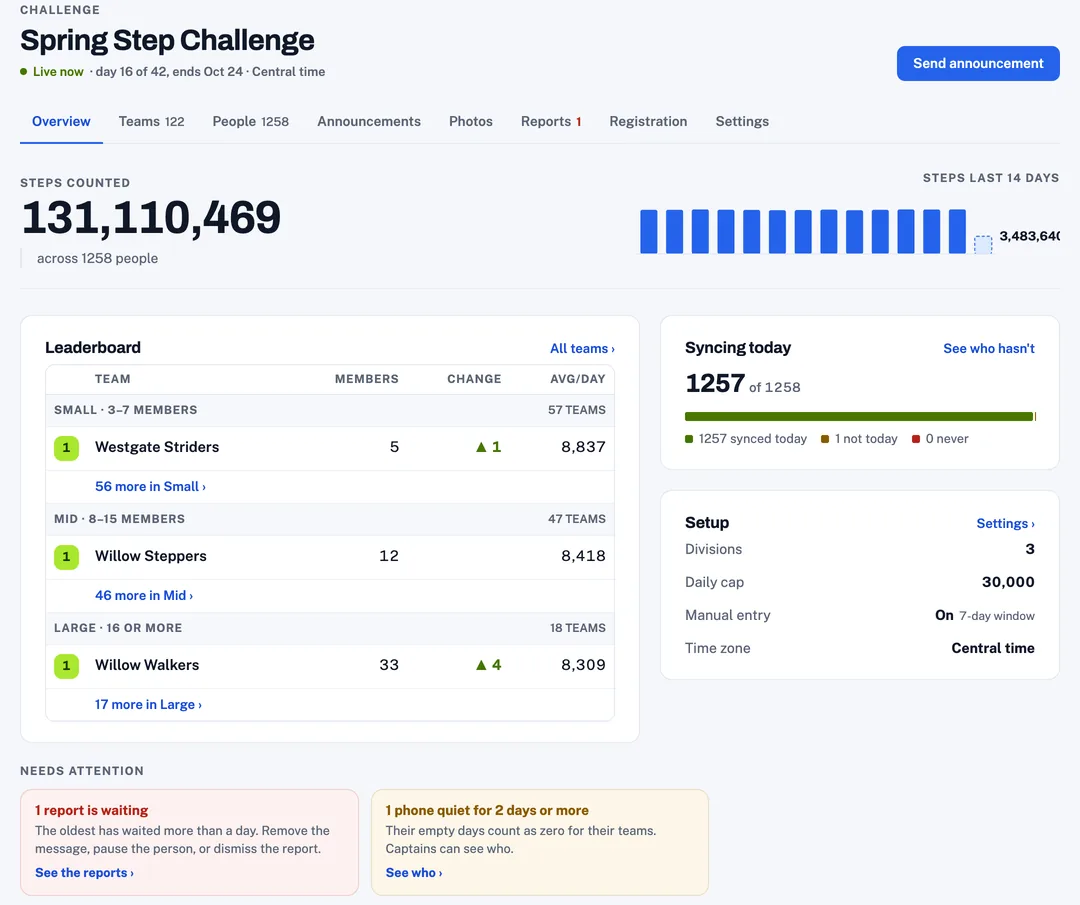
Task: Switch to the Overview tab
Action: tap(61, 121)
